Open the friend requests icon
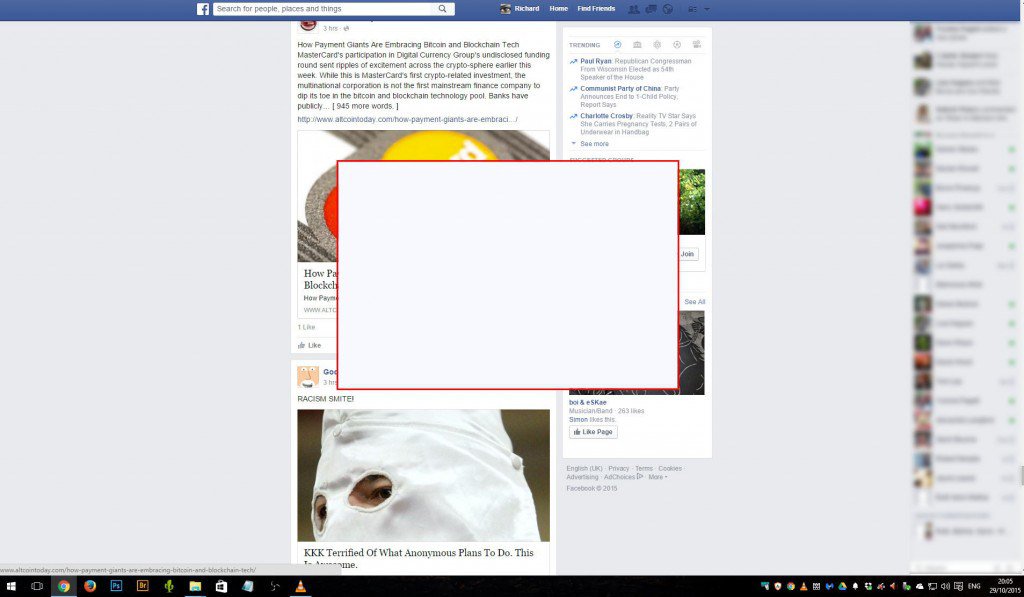Image resolution: width=1024 pixels, height=597 pixels. [633, 9]
